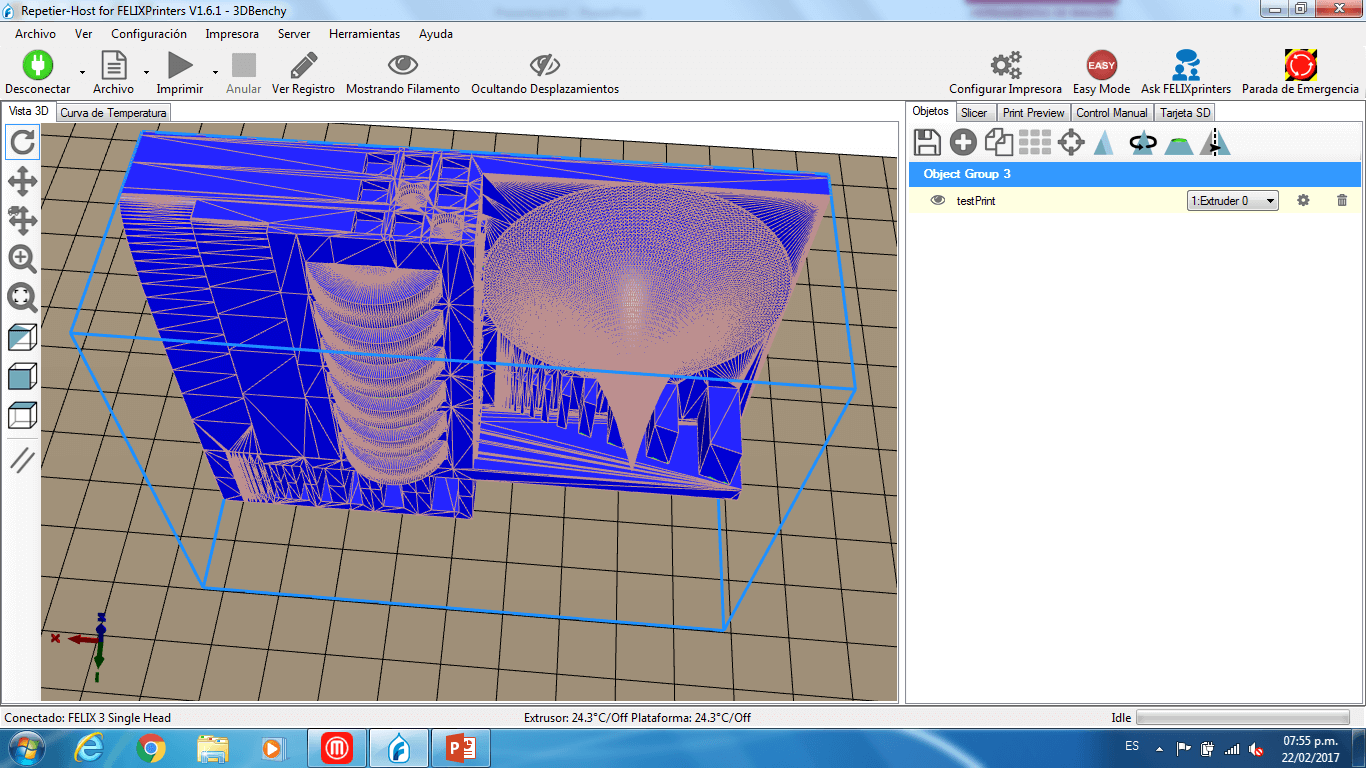Switch to front view cube
Screen dimensions: 1366x768
tap(22, 376)
